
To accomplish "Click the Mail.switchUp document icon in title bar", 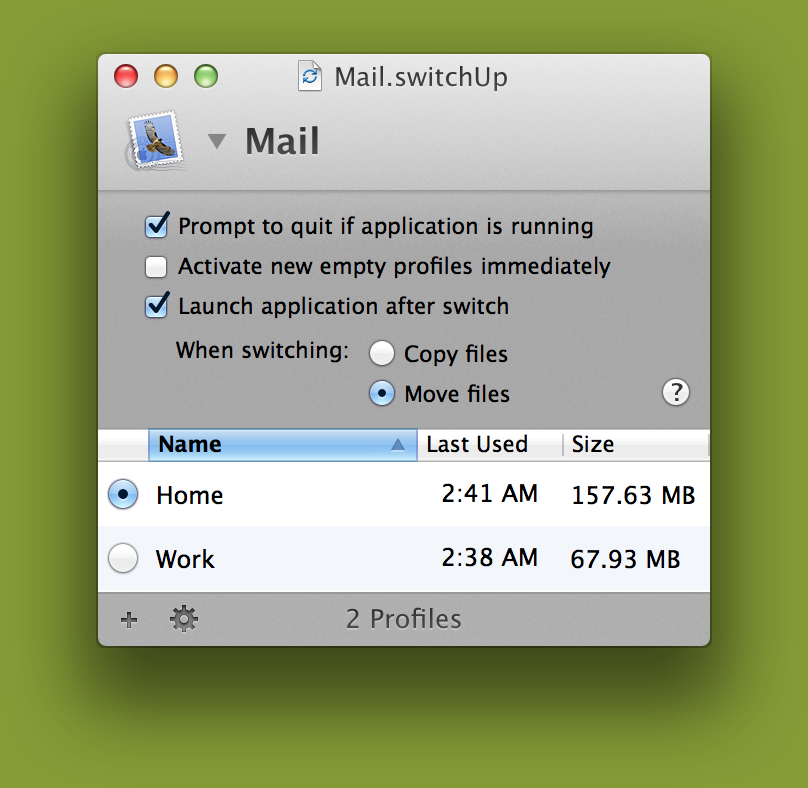I will coord(310,77).
